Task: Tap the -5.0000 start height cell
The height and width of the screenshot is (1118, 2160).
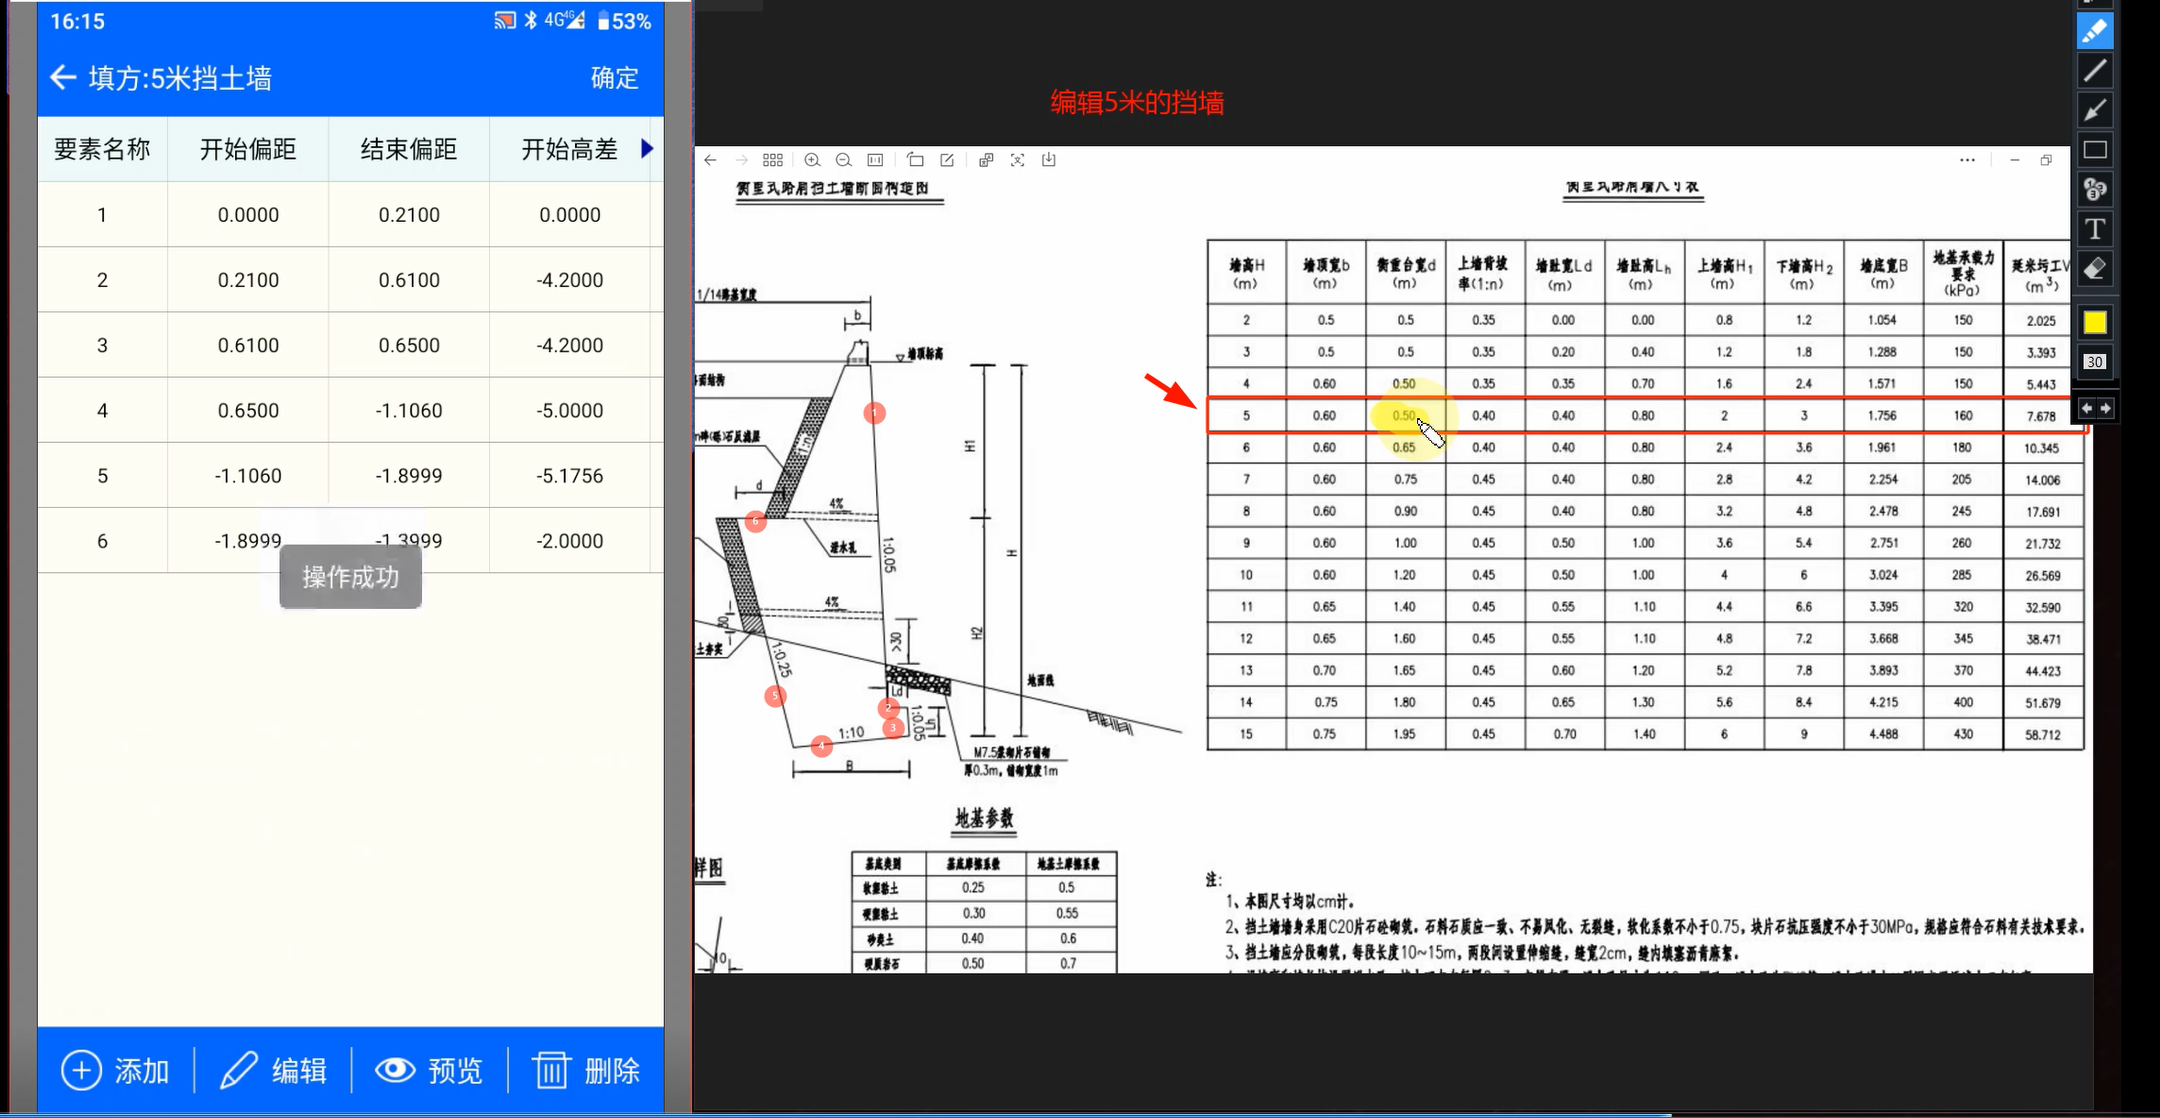Action: 570,410
